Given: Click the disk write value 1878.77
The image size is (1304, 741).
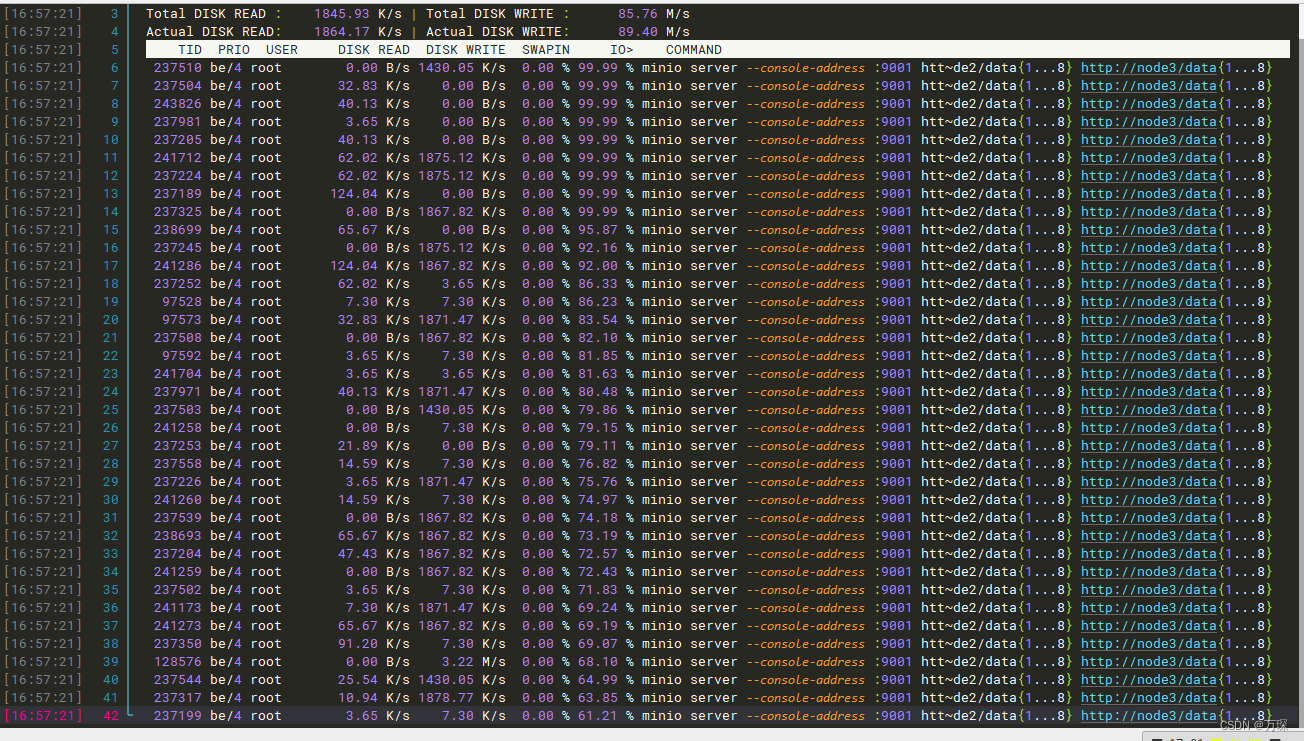Looking at the screenshot, I should (x=446, y=698).
